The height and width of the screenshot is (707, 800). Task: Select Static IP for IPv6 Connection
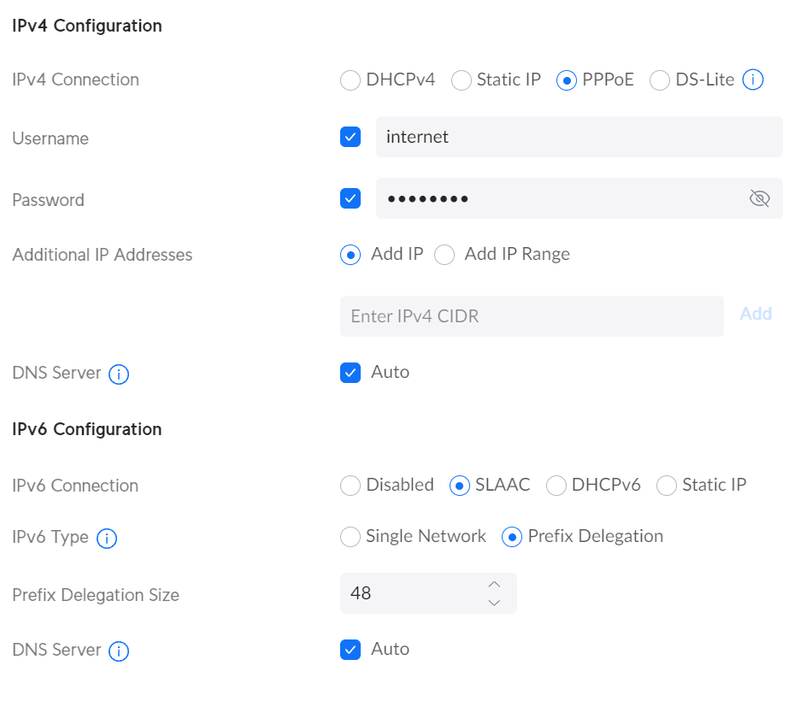[666, 485]
